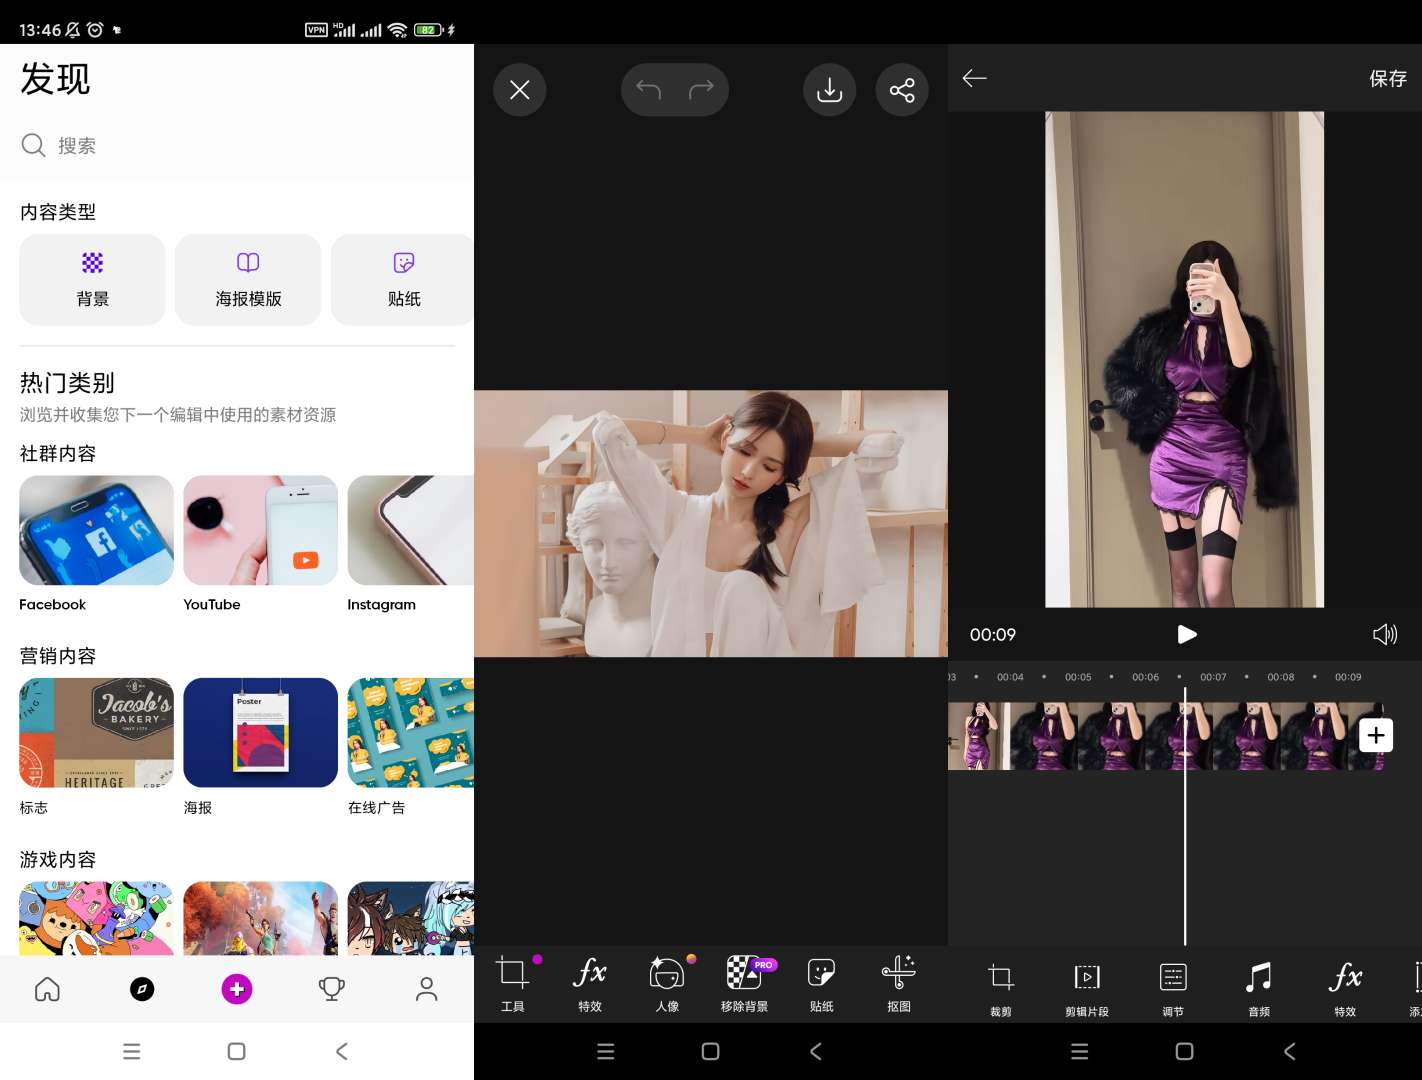Switch to the profile tab
This screenshot has height=1080, width=1422.
(426, 989)
